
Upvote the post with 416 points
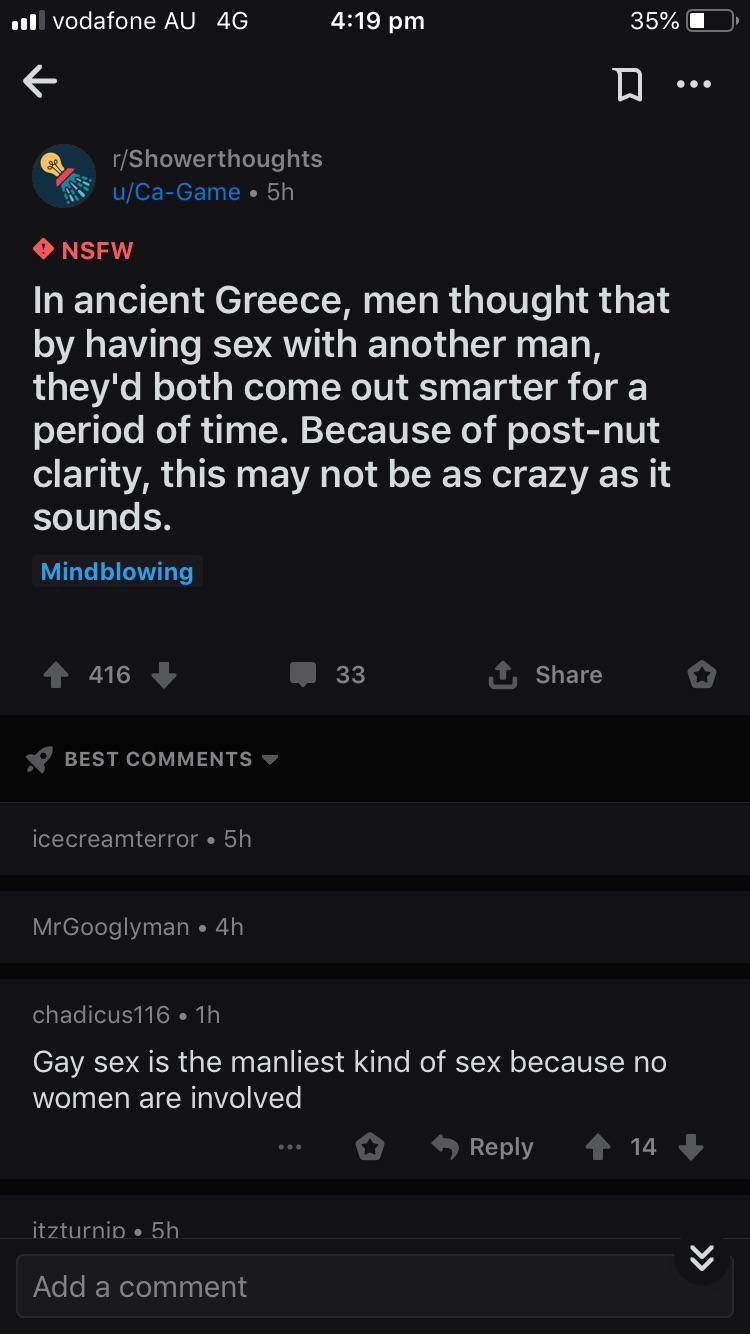click(x=55, y=676)
